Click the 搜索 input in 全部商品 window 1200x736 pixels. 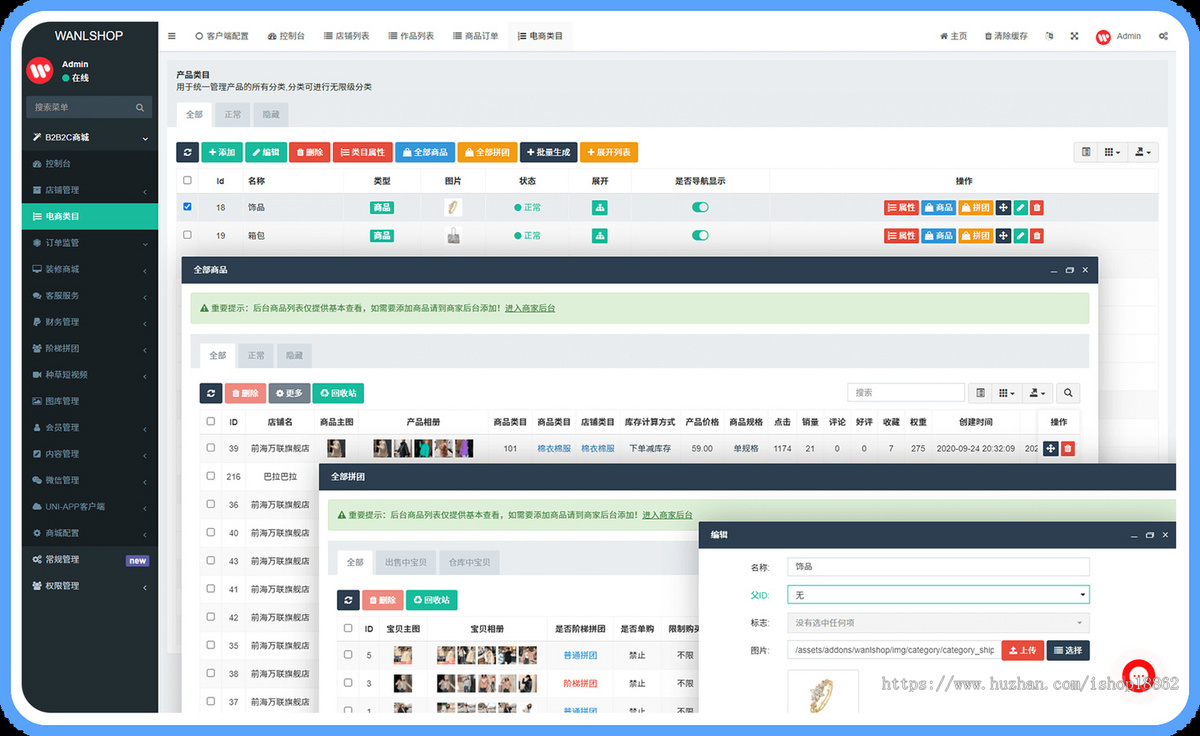(905, 393)
